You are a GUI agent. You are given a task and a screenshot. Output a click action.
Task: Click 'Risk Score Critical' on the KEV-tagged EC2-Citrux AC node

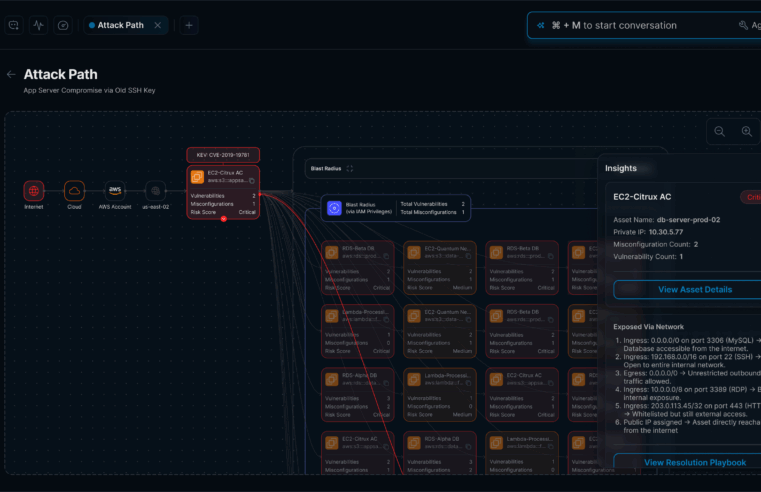point(223,212)
